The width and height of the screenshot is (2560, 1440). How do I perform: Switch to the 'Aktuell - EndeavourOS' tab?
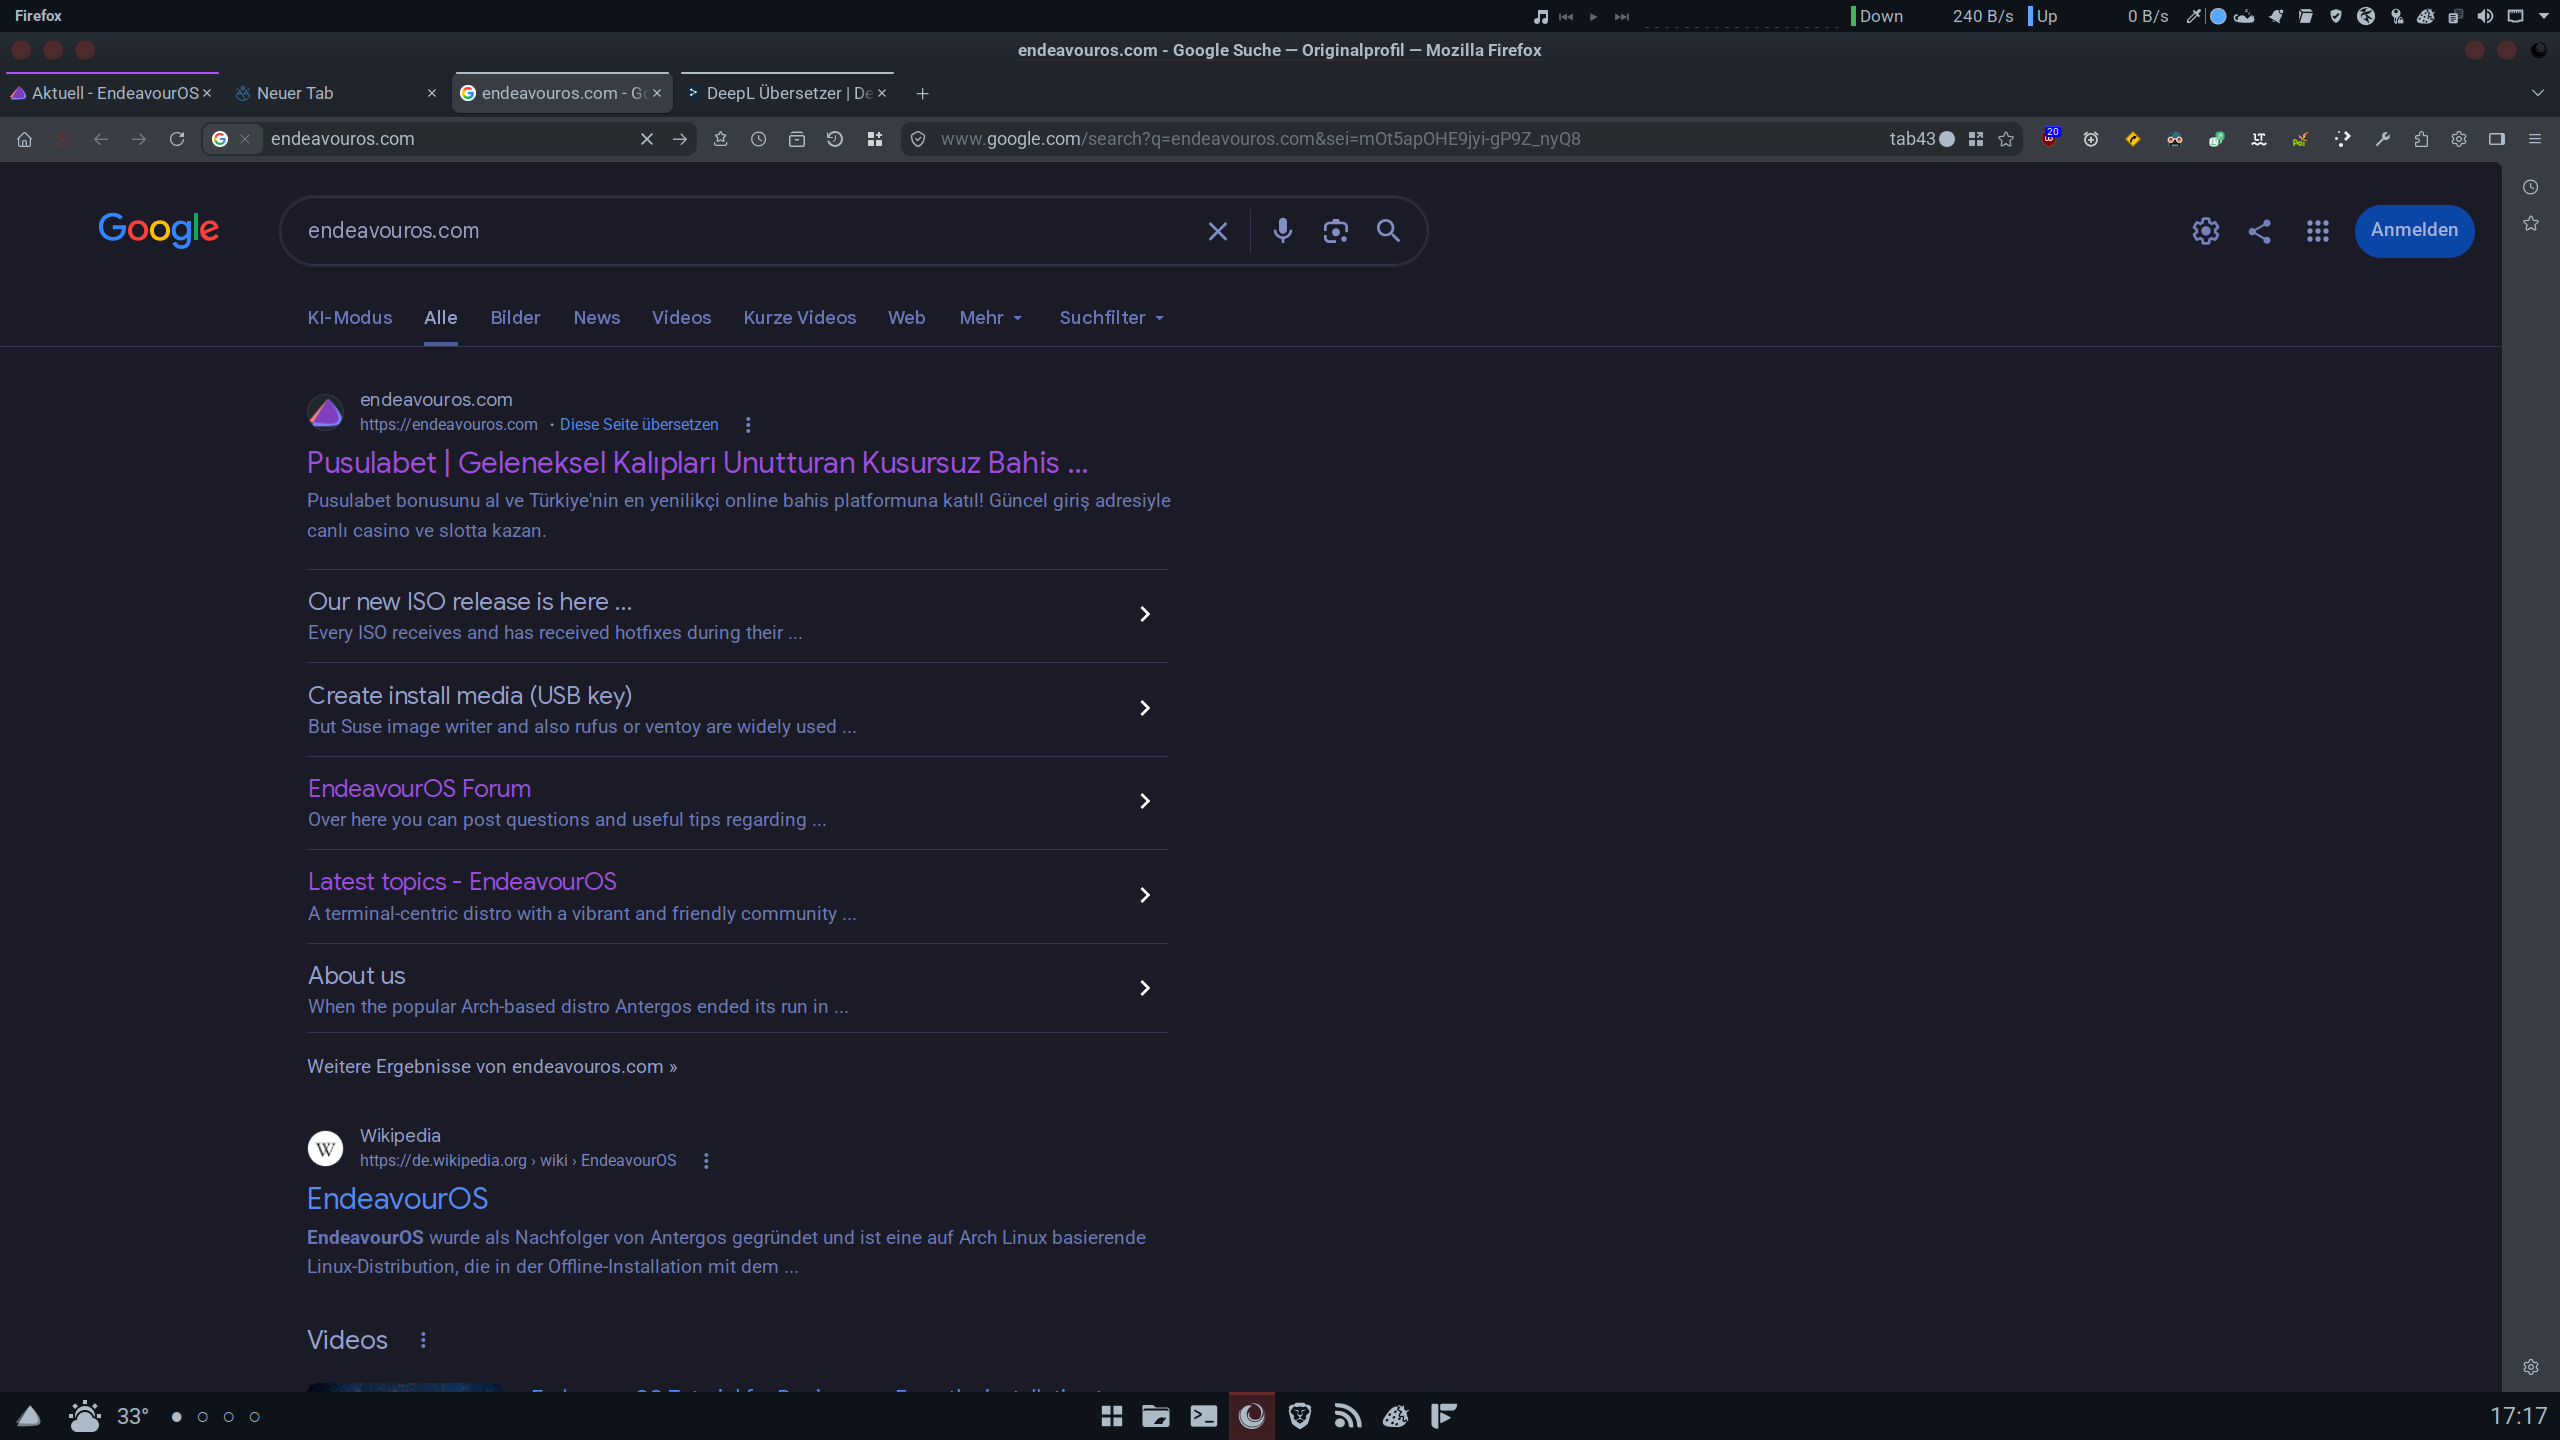112,93
